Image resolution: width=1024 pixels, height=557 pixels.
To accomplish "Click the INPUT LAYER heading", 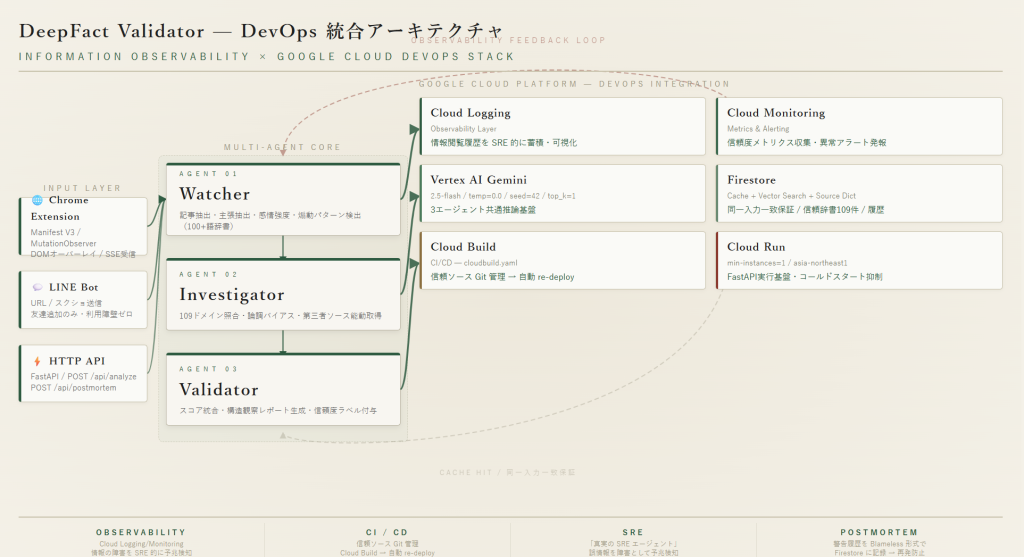I will pos(82,188).
